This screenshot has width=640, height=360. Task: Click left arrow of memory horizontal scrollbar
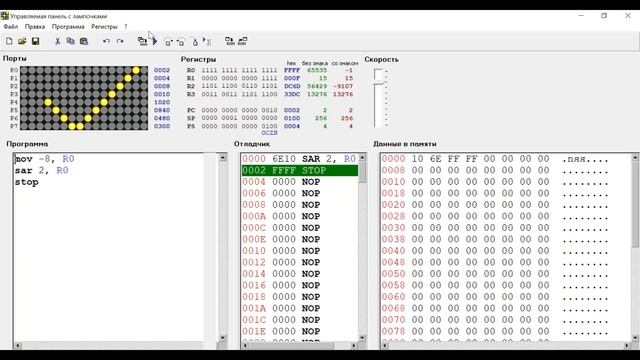click(385, 346)
